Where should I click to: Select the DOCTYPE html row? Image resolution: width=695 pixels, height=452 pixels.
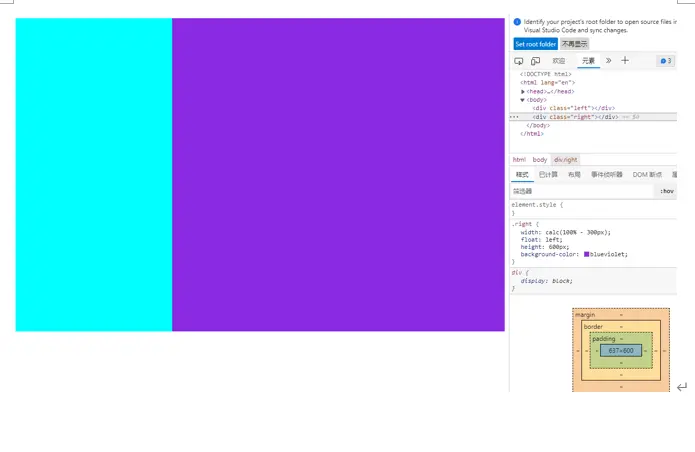pyautogui.click(x=546, y=74)
